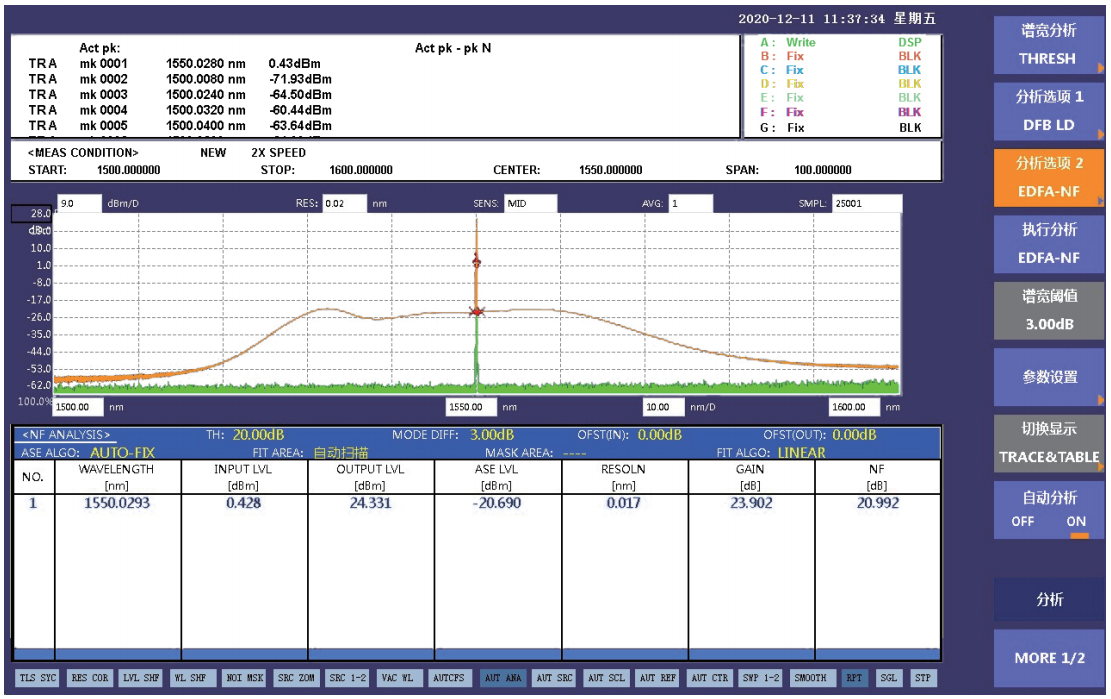Click the 分析 soft key

pos(1049,600)
